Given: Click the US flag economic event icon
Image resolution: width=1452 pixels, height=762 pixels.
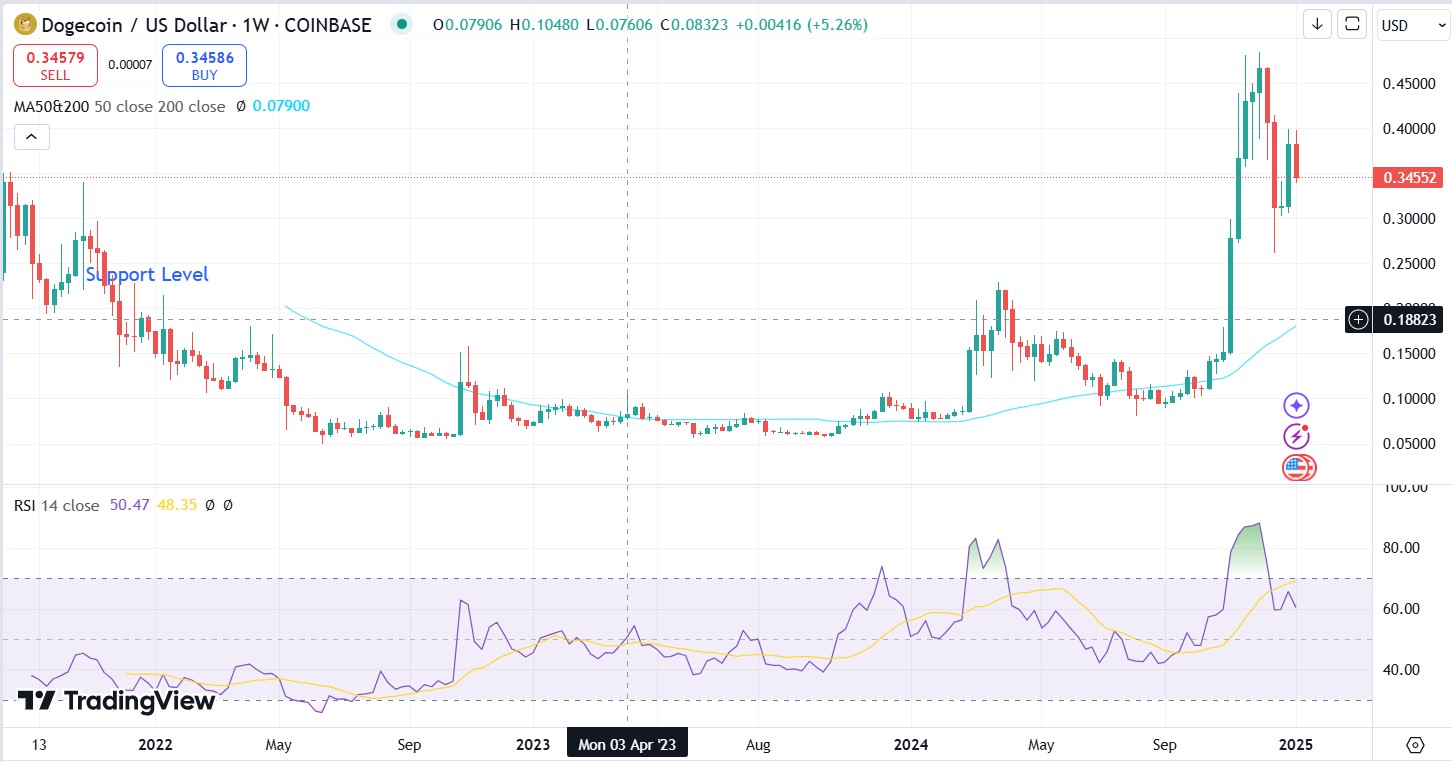Looking at the screenshot, I should click(1298, 467).
